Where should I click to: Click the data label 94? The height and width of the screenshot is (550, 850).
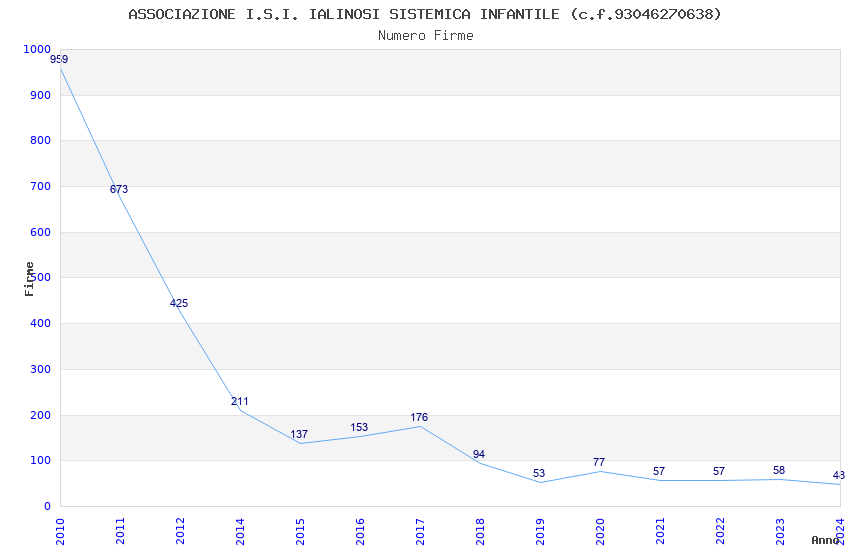[479, 455]
